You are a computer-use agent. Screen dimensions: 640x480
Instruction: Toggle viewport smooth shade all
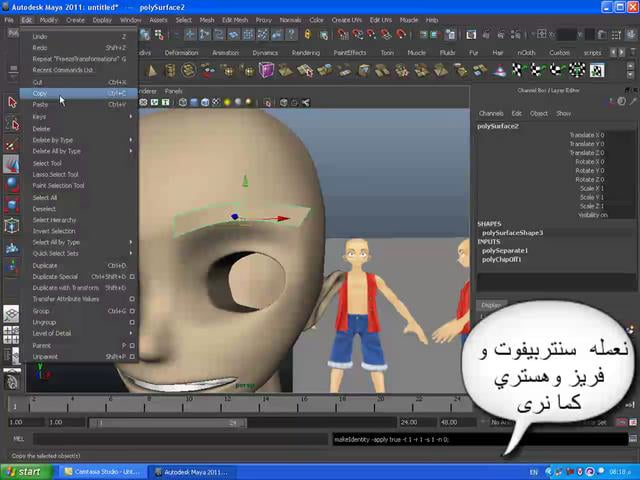[x=194, y=102]
